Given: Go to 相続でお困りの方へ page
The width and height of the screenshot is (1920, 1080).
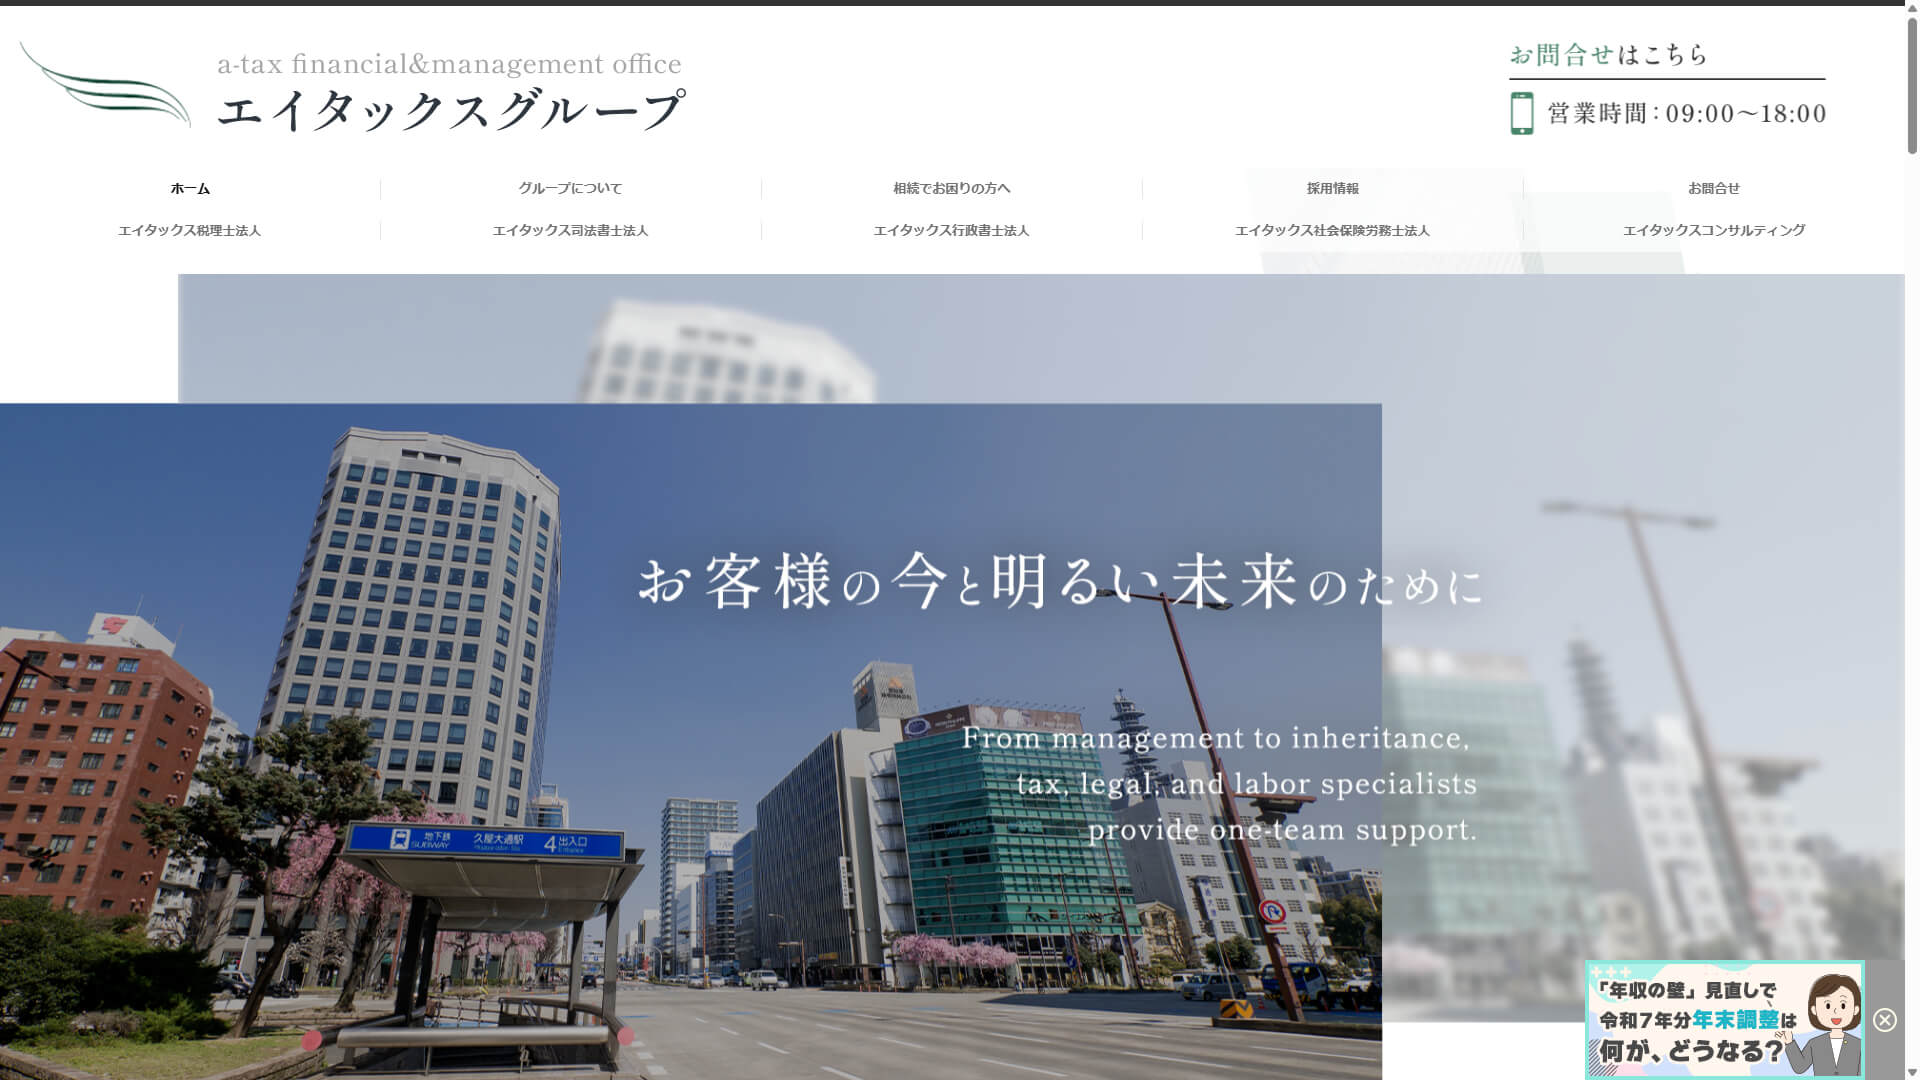Looking at the screenshot, I should (951, 188).
